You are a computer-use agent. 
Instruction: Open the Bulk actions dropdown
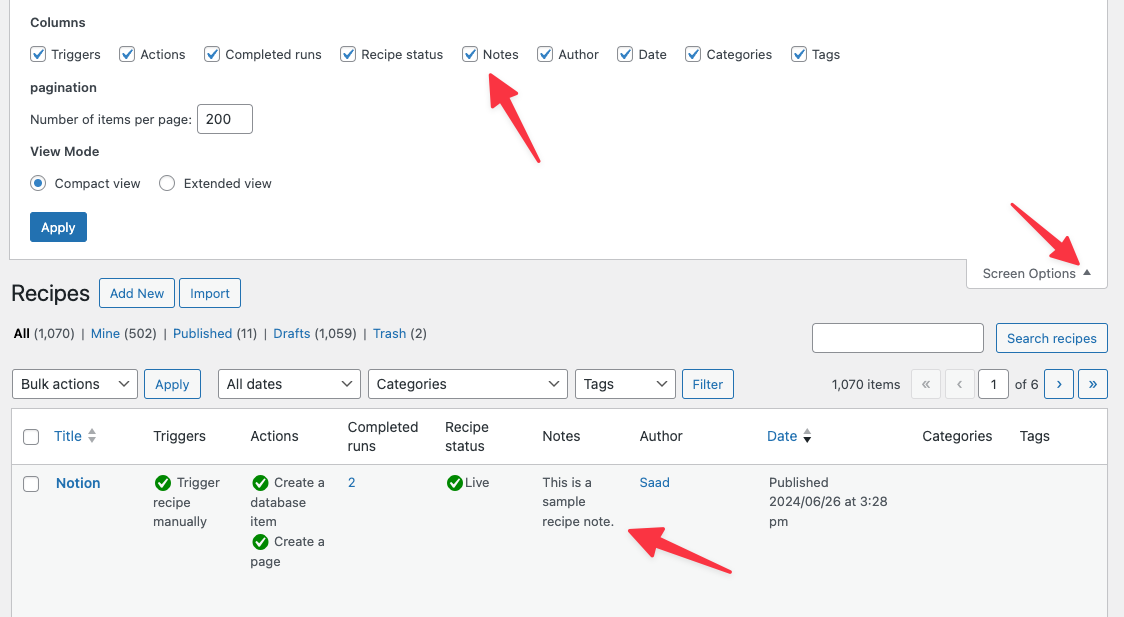(75, 384)
